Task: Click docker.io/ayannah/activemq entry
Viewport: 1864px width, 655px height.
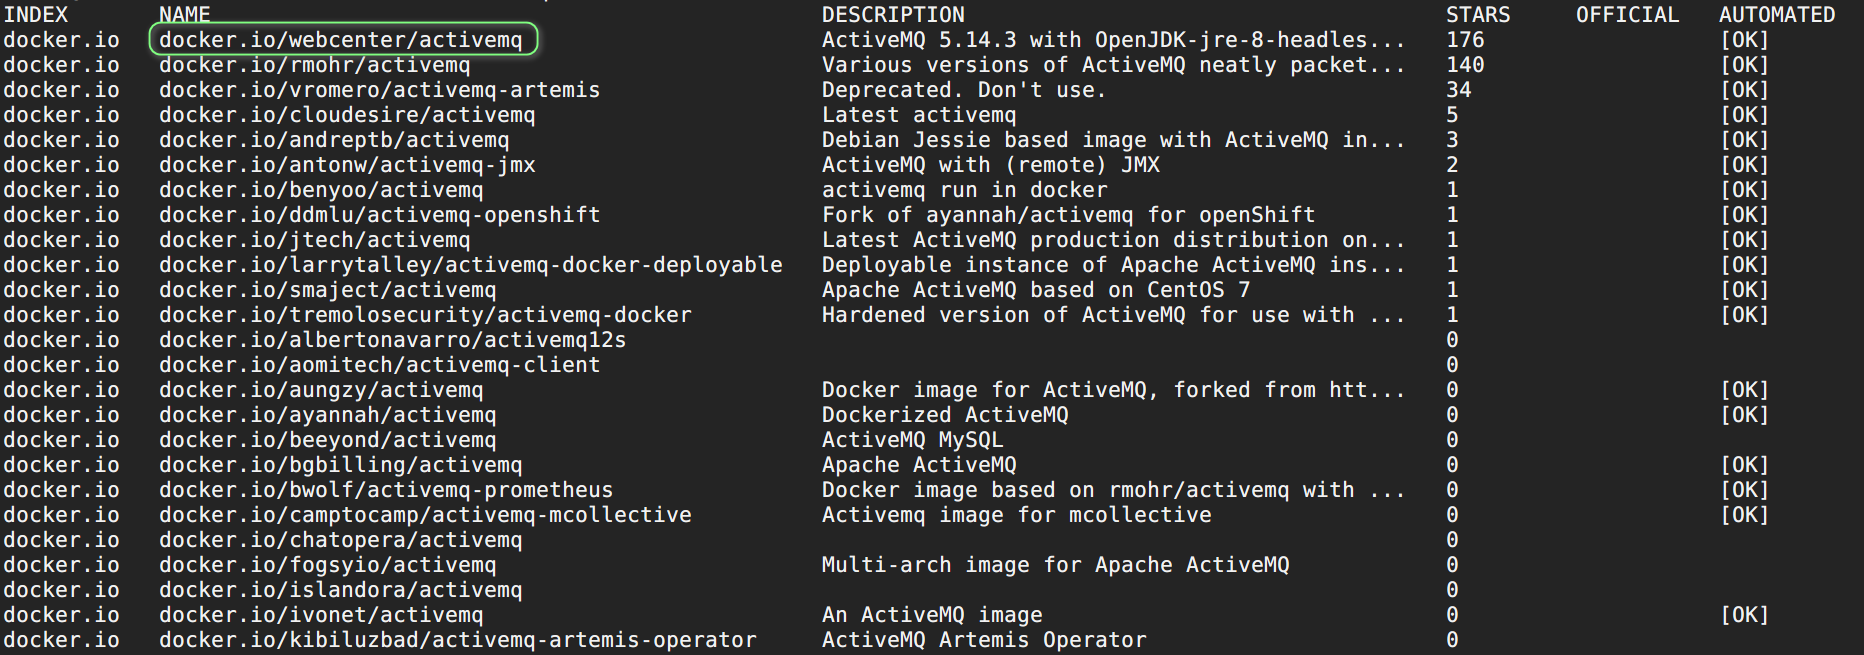Action: (328, 415)
